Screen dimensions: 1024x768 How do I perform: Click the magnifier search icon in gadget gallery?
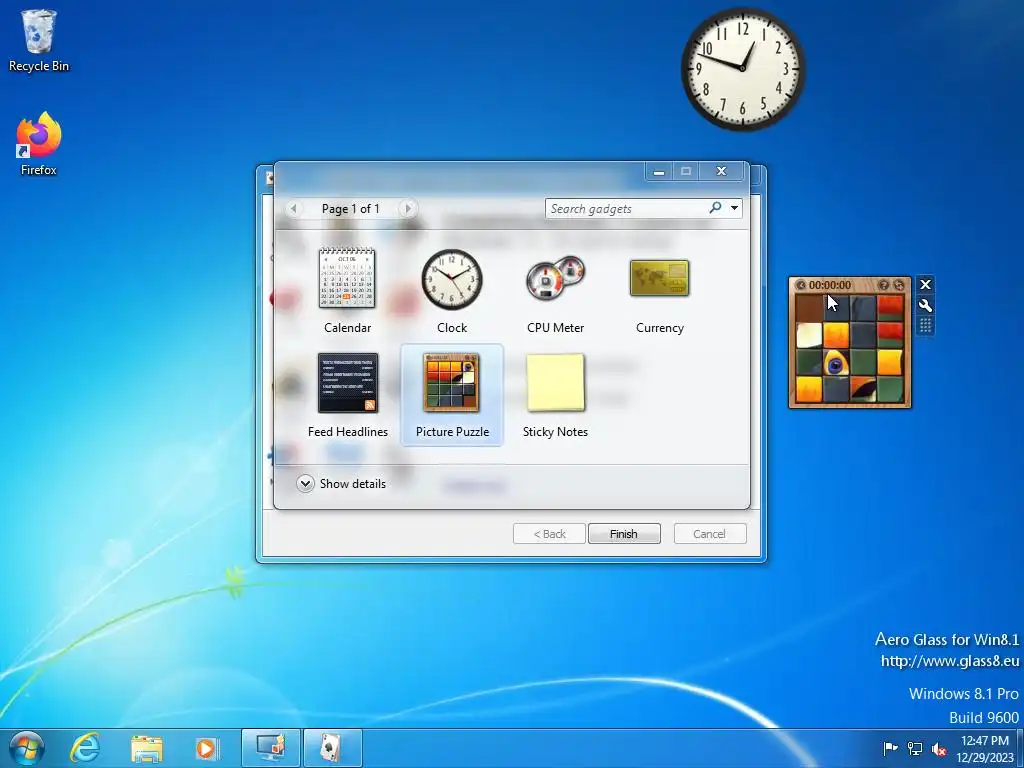(x=715, y=208)
